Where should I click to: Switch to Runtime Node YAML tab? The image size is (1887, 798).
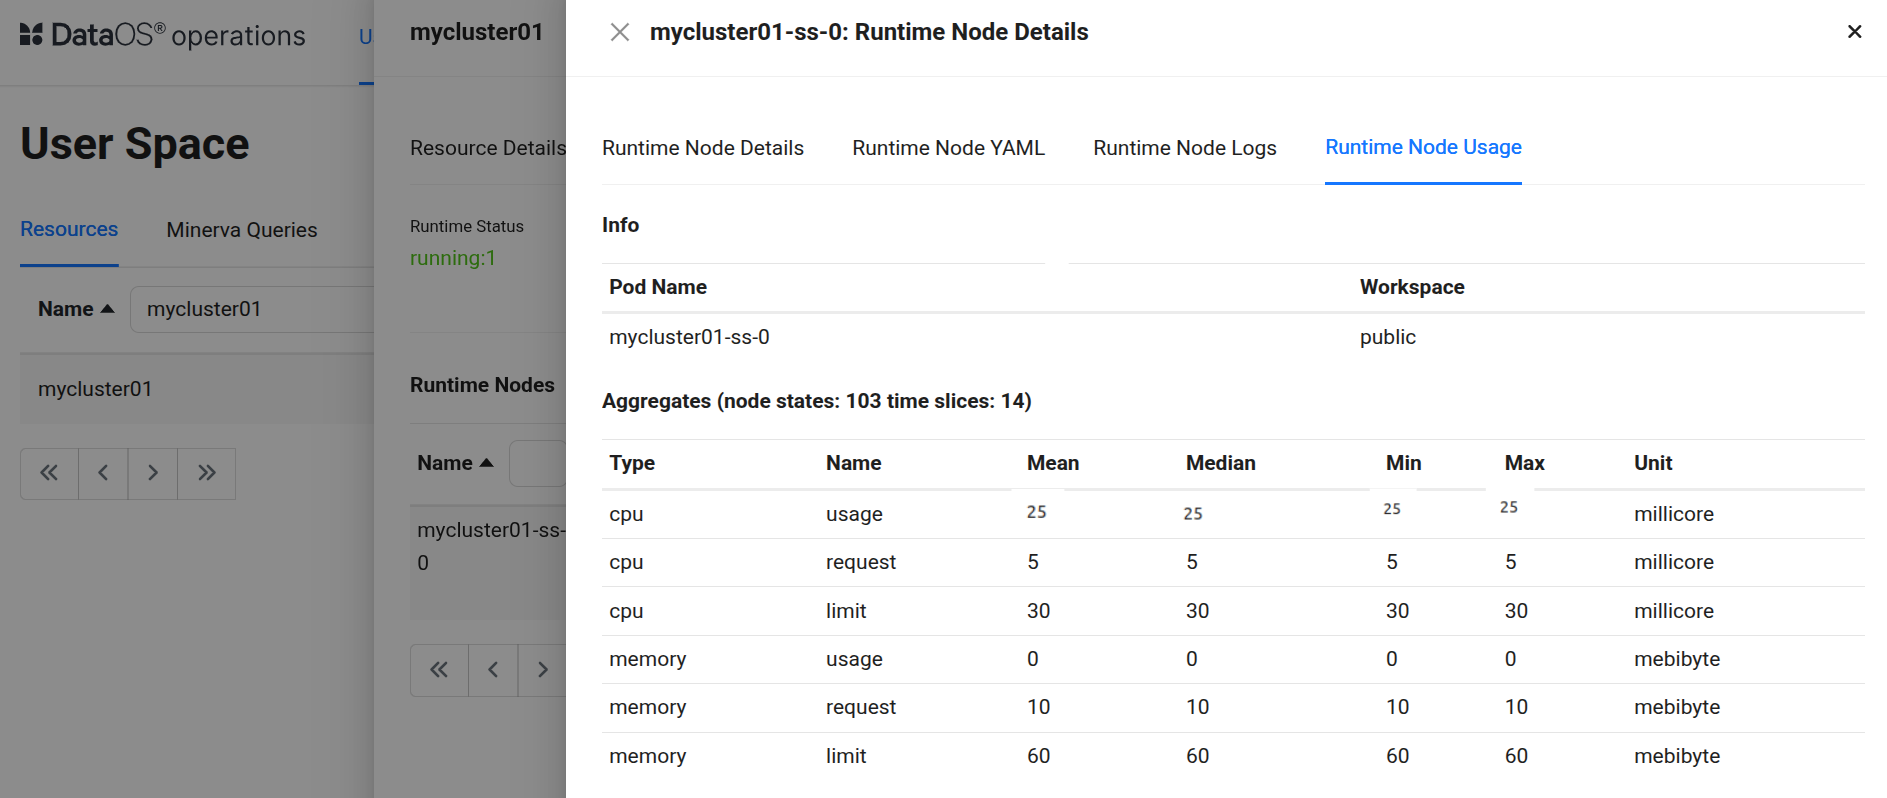tap(948, 148)
